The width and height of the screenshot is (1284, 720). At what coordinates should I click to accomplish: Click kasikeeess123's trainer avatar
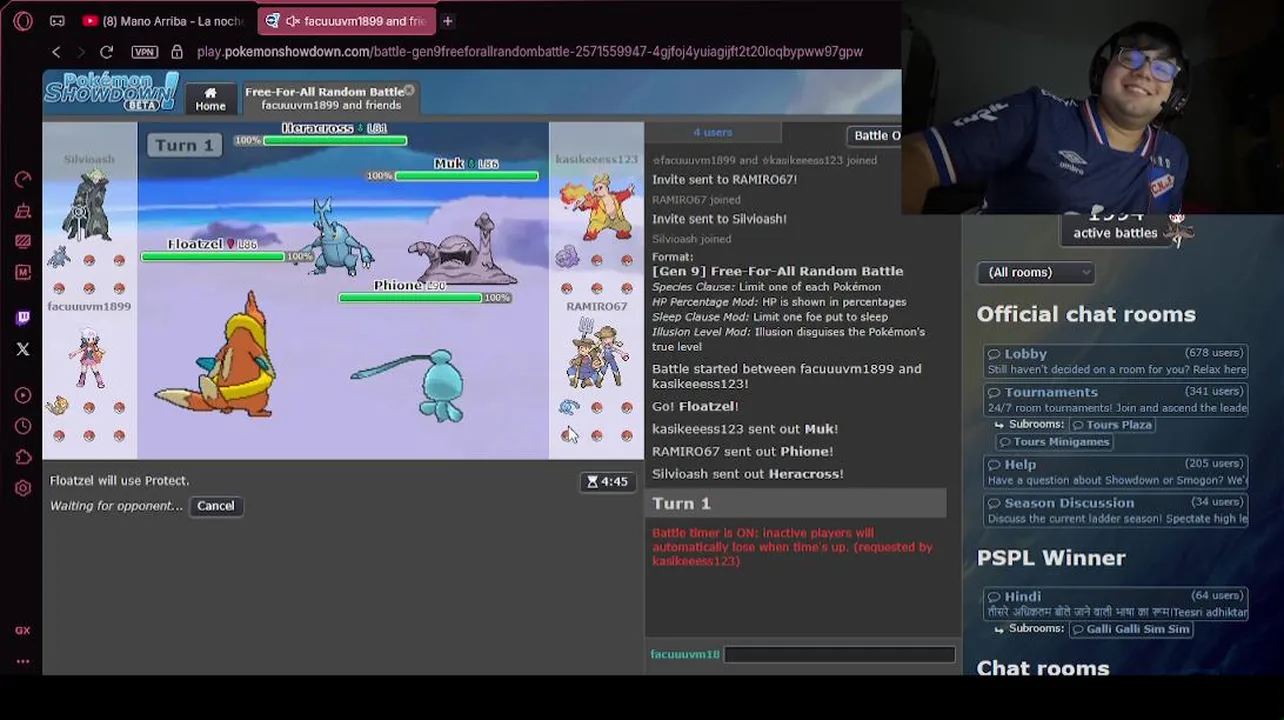click(600, 208)
